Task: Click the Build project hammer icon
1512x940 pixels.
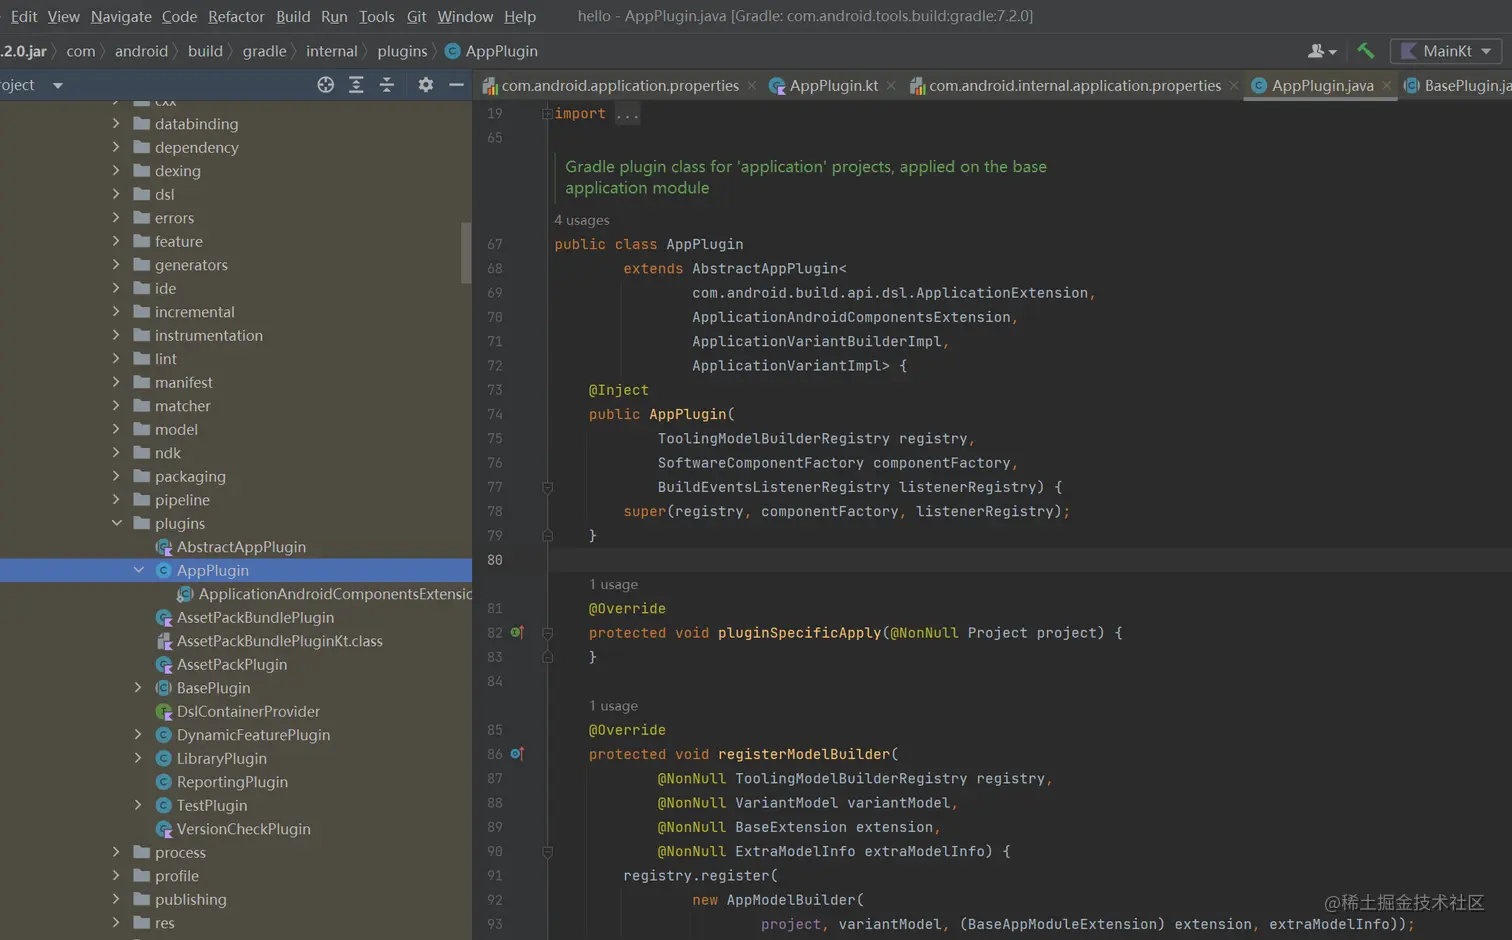Action: tap(1365, 51)
